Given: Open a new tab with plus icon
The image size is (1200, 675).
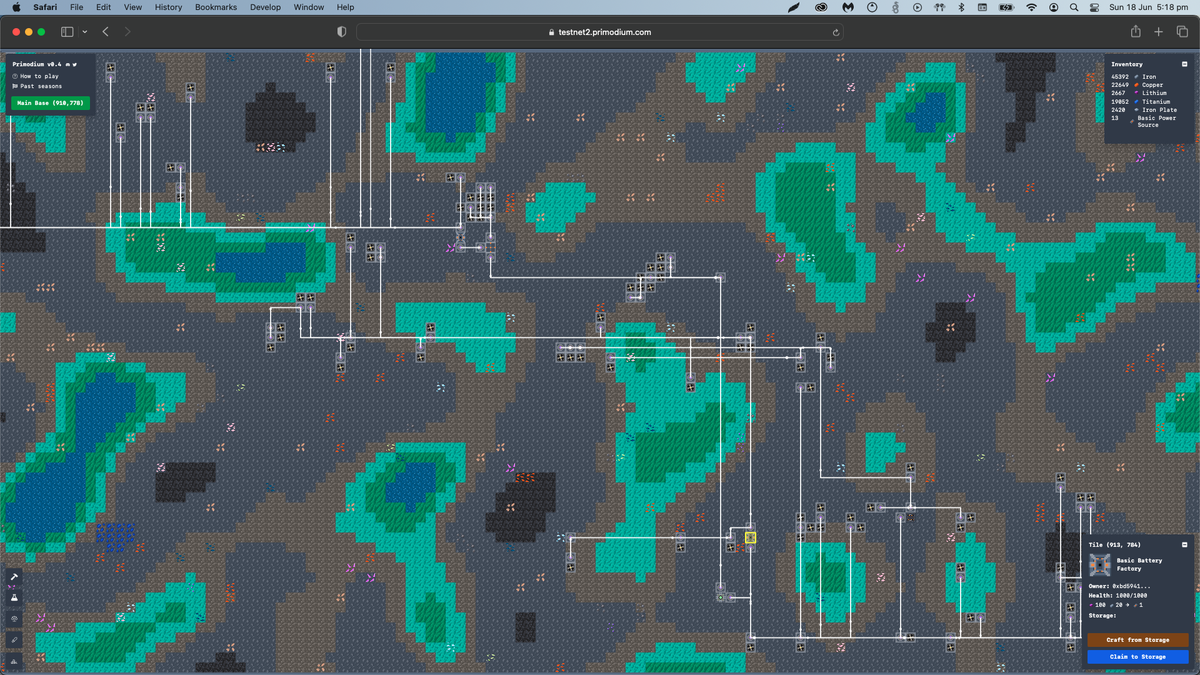Looking at the screenshot, I should coord(1159,32).
